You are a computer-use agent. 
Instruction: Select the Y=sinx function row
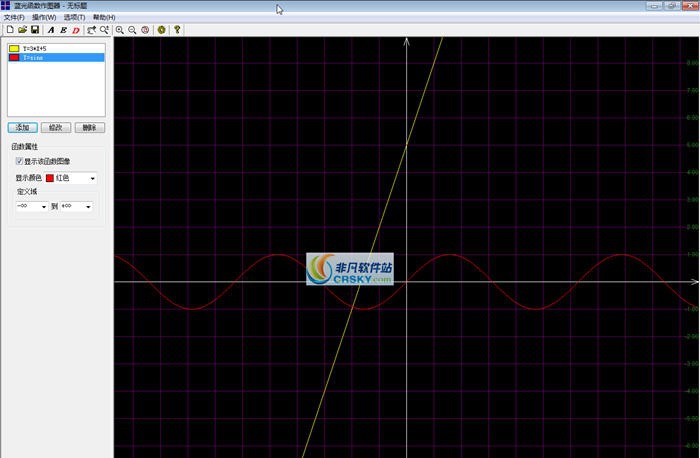(x=56, y=58)
